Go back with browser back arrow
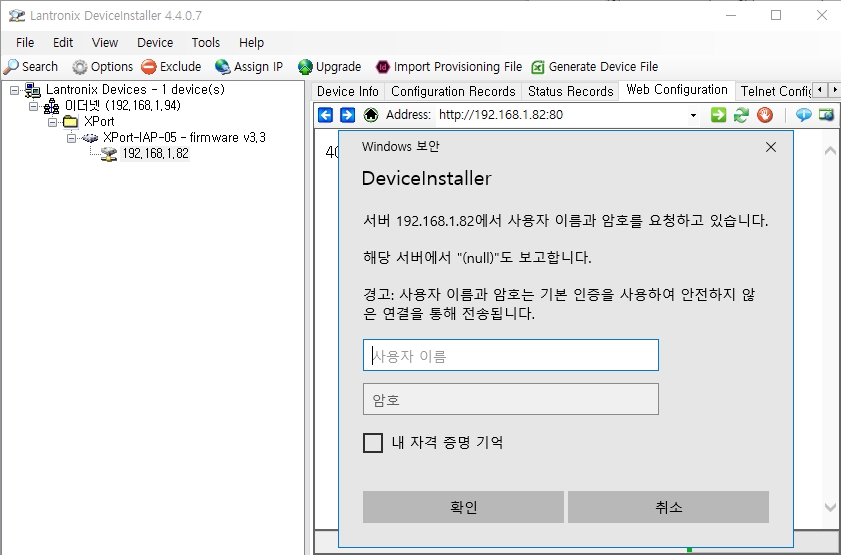841x555 pixels. click(325, 115)
